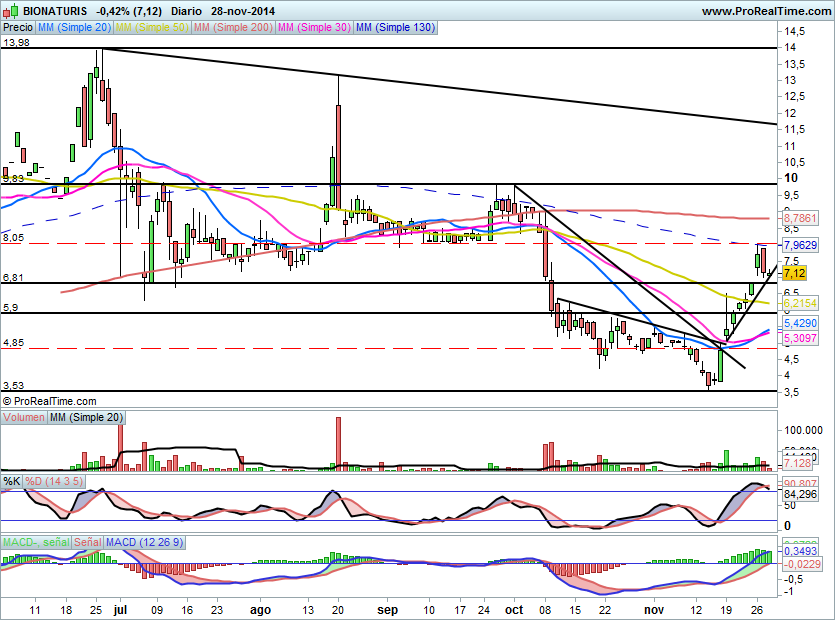The height and width of the screenshot is (620, 835).
Task: Click the 8,7861 moving average value tag
Action: [x=798, y=217]
